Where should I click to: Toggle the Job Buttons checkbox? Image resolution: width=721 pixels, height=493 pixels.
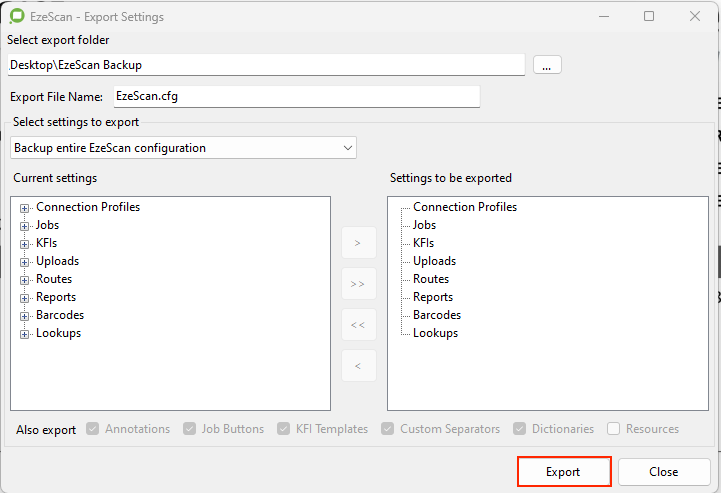(190, 429)
